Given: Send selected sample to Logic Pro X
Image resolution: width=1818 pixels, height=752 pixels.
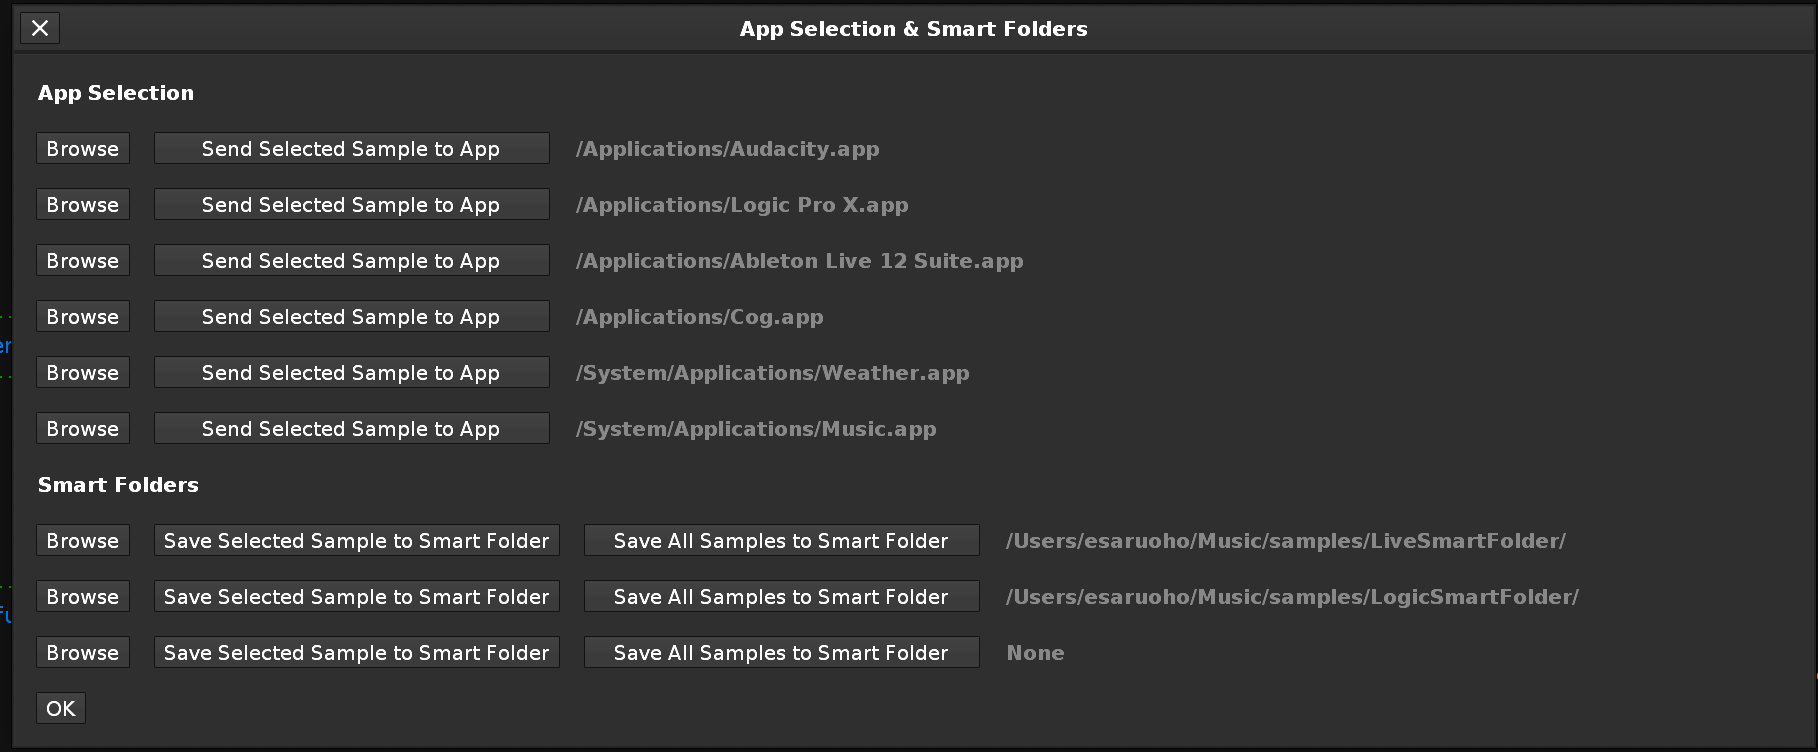Looking at the screenshot, I should [x=351, y=205].
